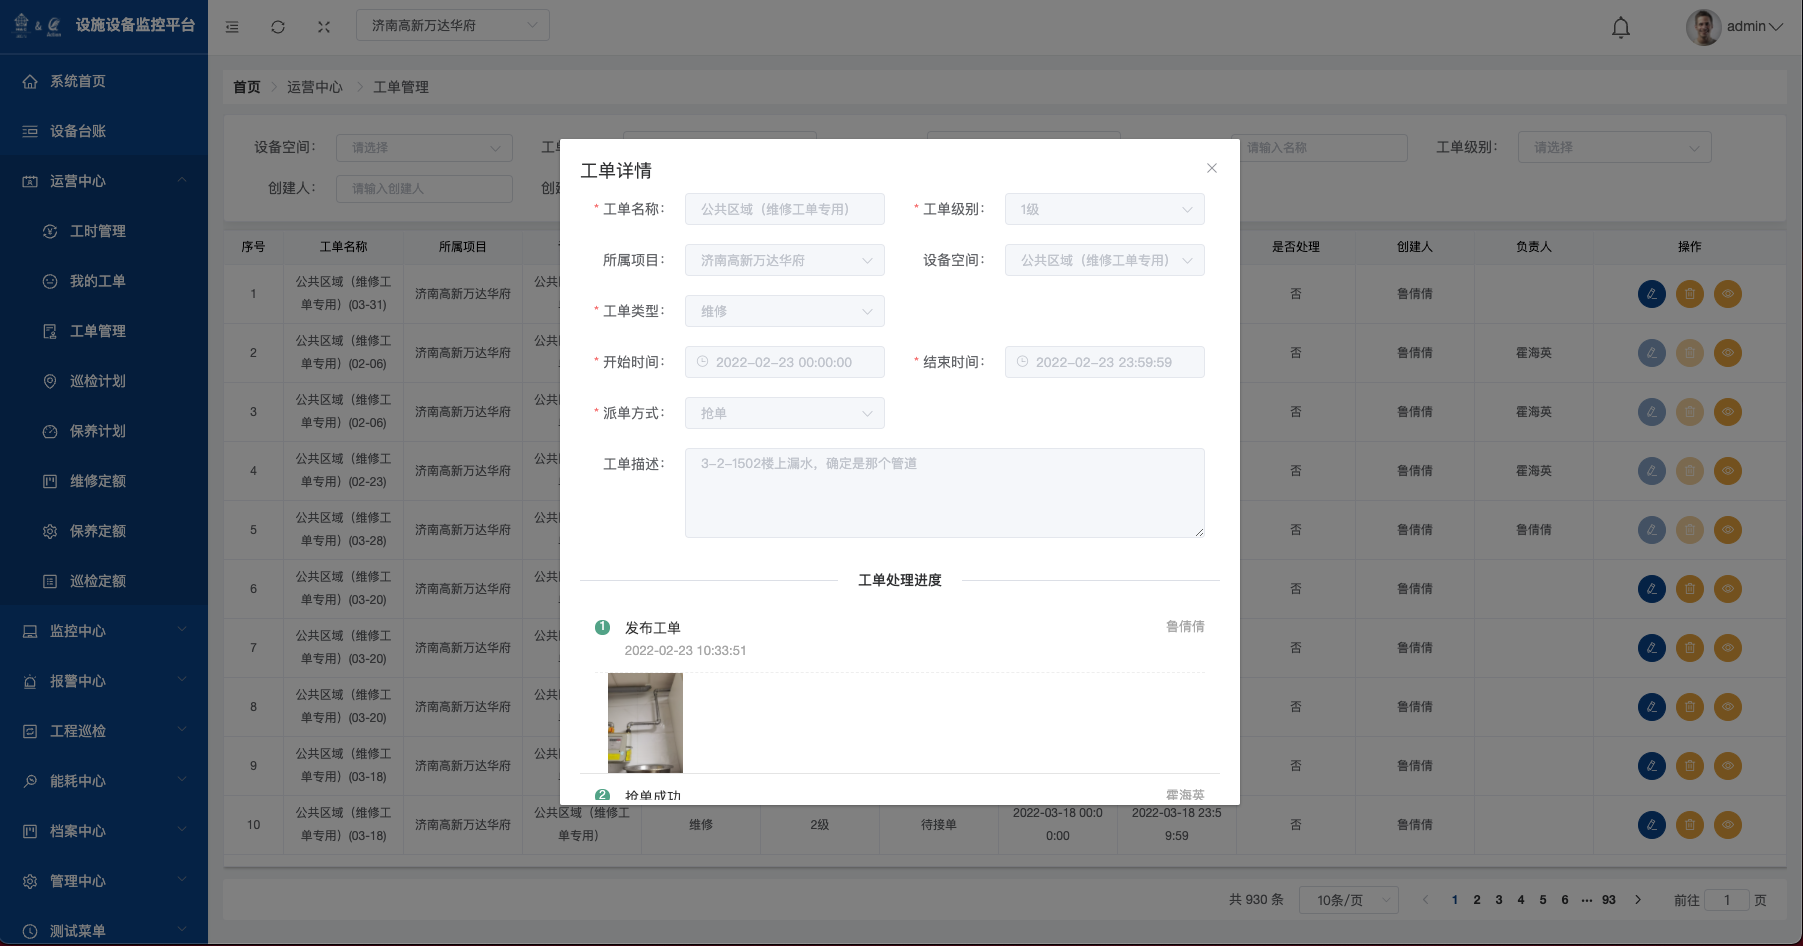Image resolution: width=1803 pixels, height=946 pixels.
Task: Click the admin user avatar
Action: point(1703,27)
